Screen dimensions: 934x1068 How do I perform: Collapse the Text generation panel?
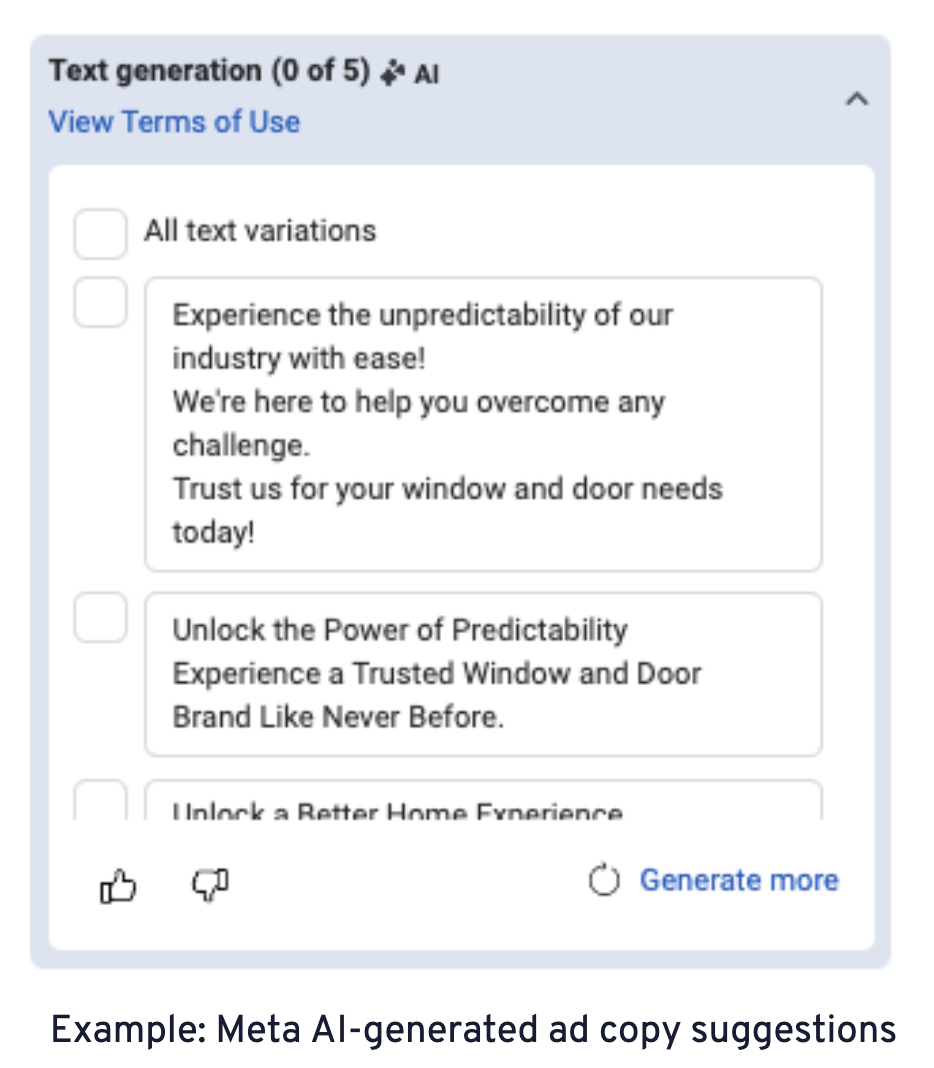pos(857,99)
